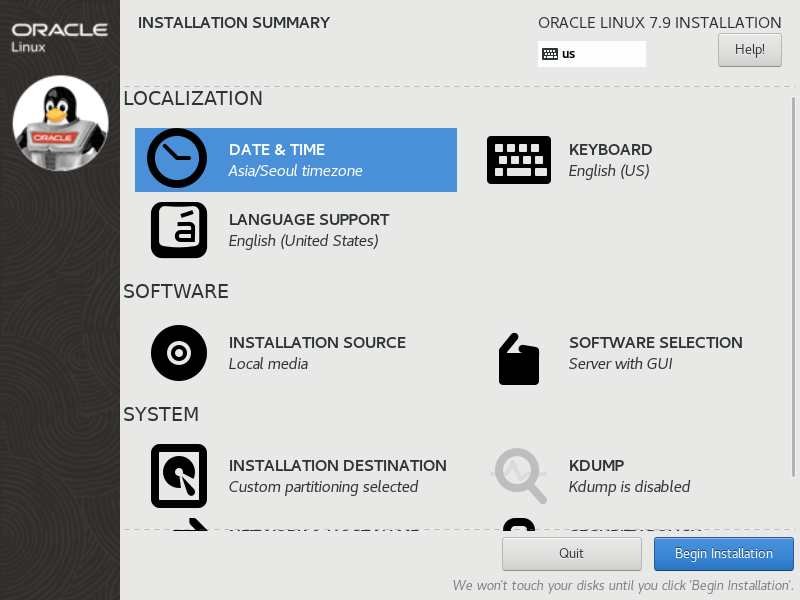The height and width of the screenshot is (600, 800).
Task: Click Begin Installation button
Action: pos(723,554)
